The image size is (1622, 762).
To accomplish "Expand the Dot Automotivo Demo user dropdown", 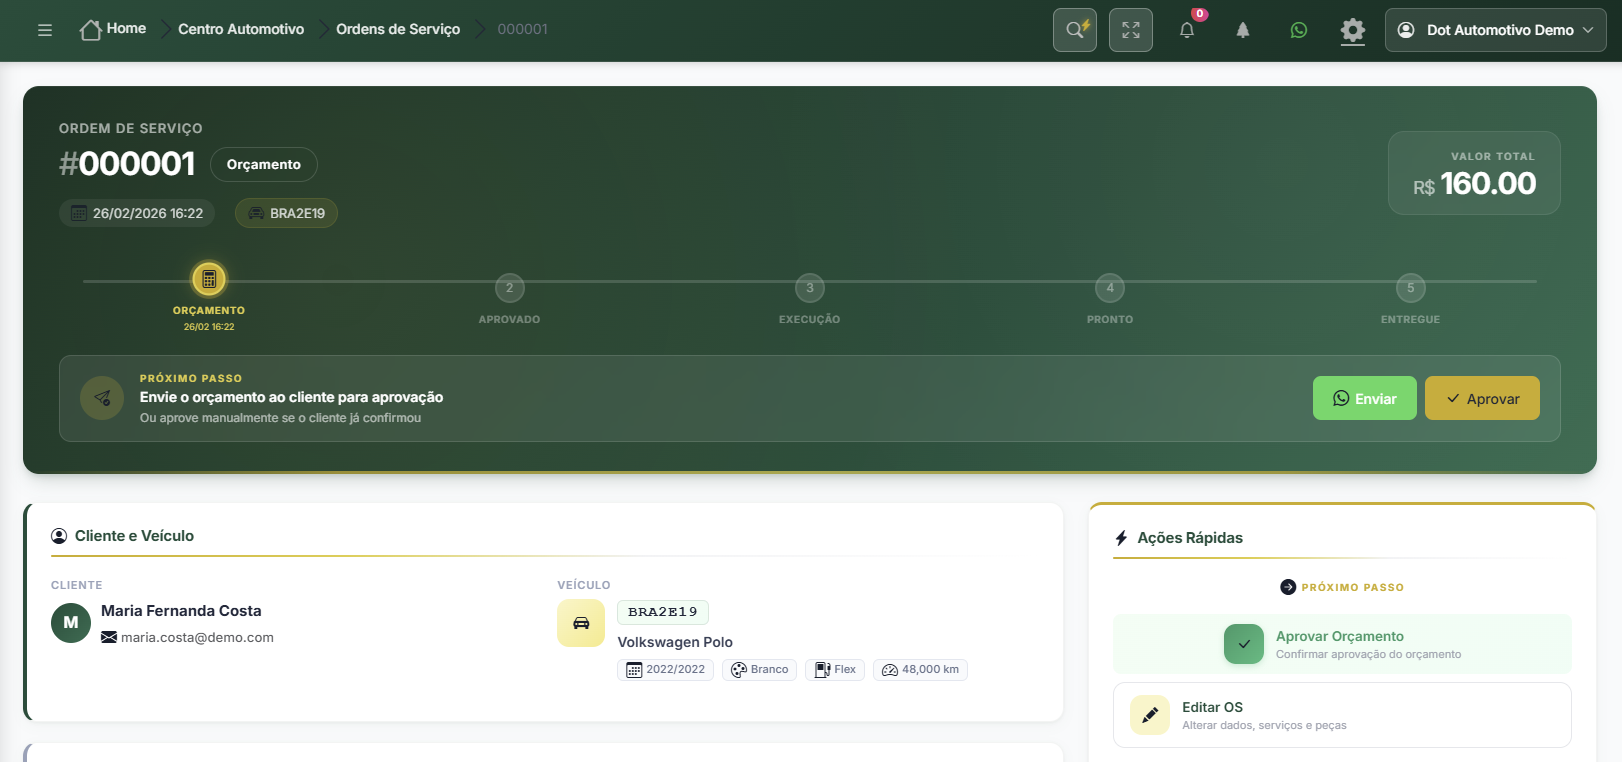I will (x=1495, y=30).
